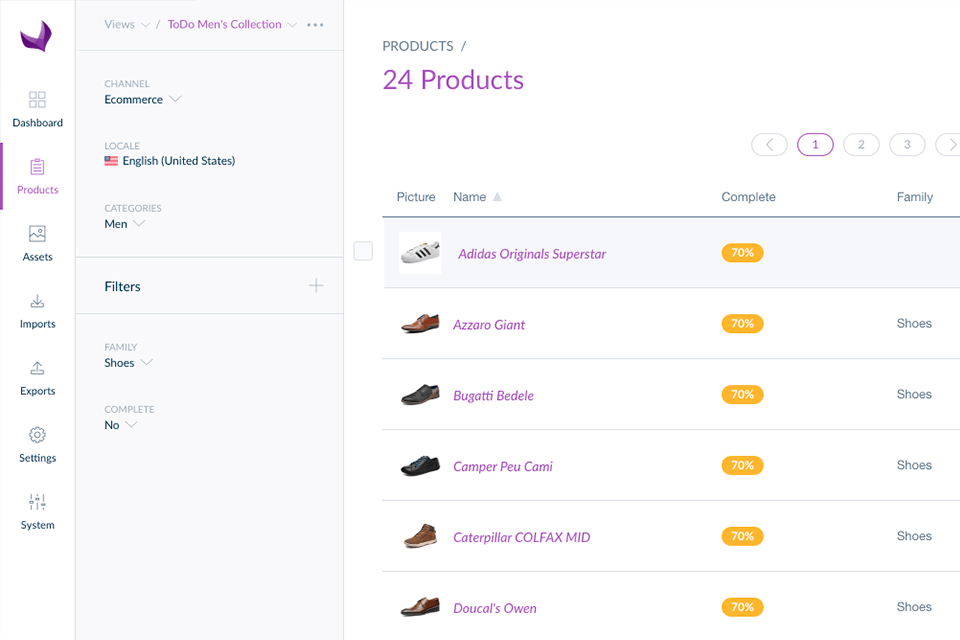
Task: Open the Products clipboard icon
Action: tap(37, 167)
